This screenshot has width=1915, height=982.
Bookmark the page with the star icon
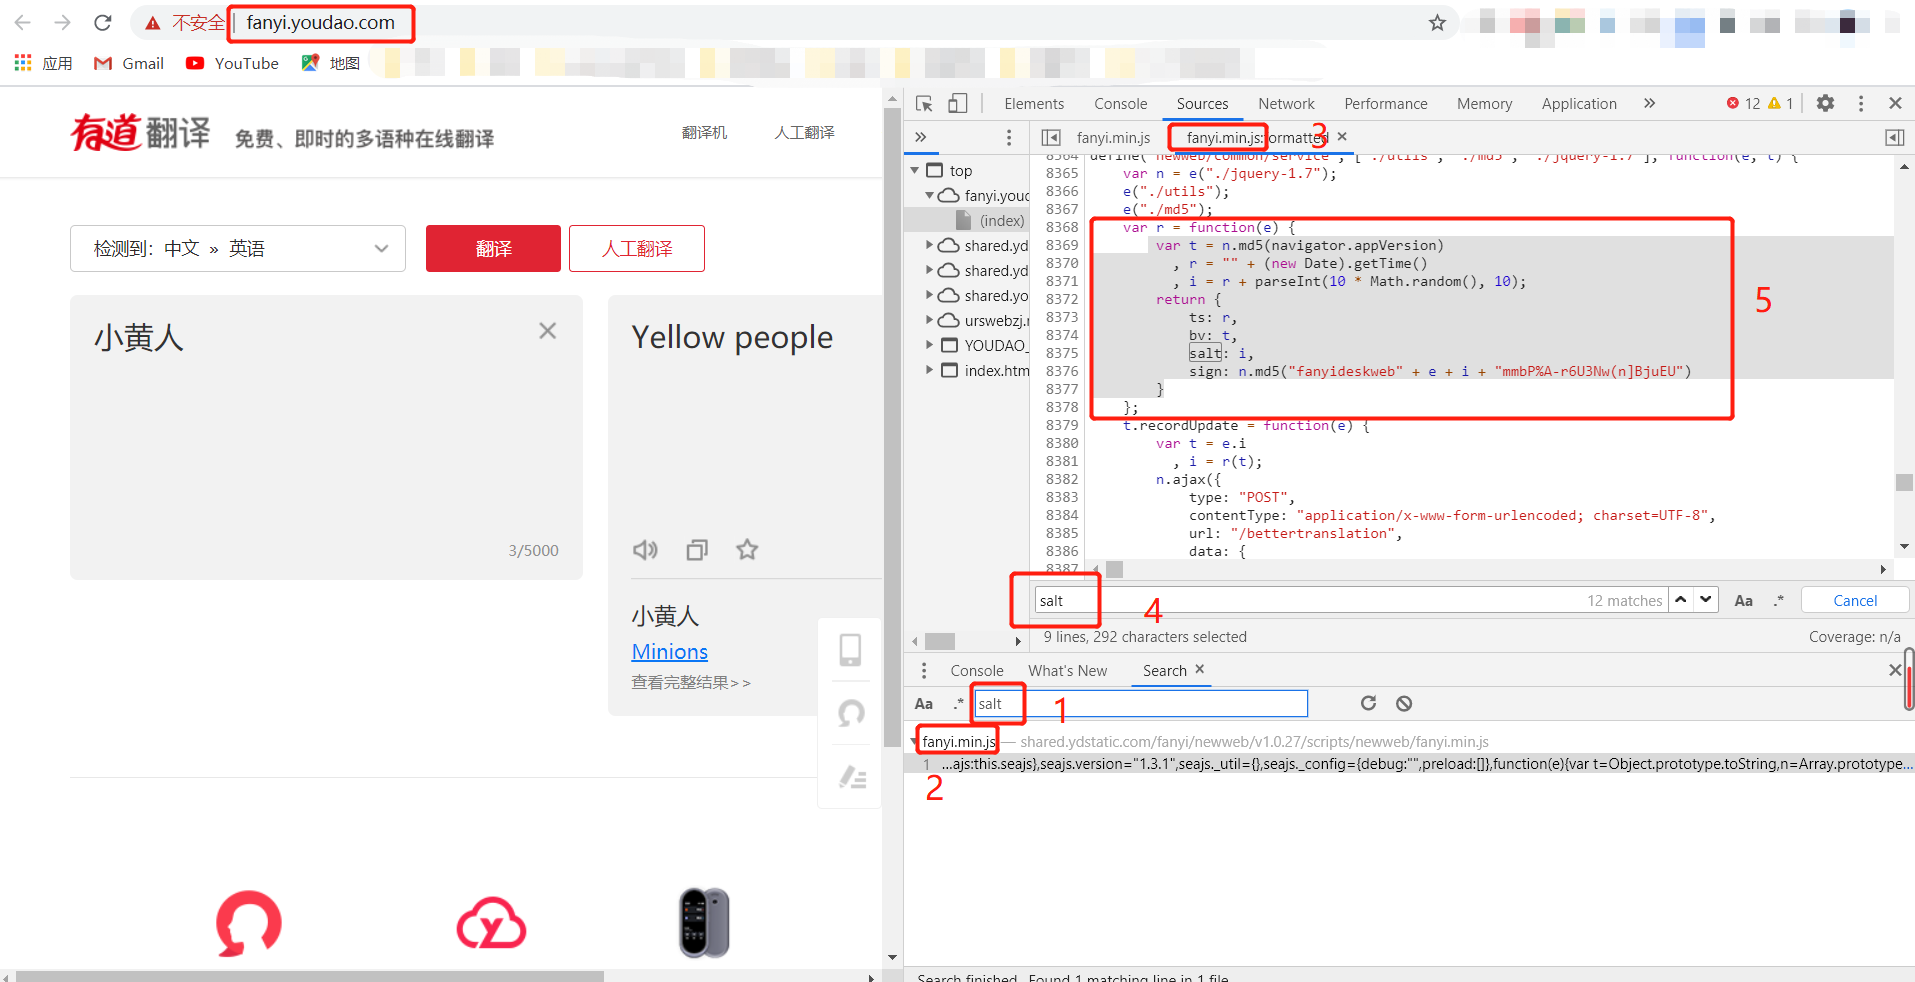pos(1437,22)
